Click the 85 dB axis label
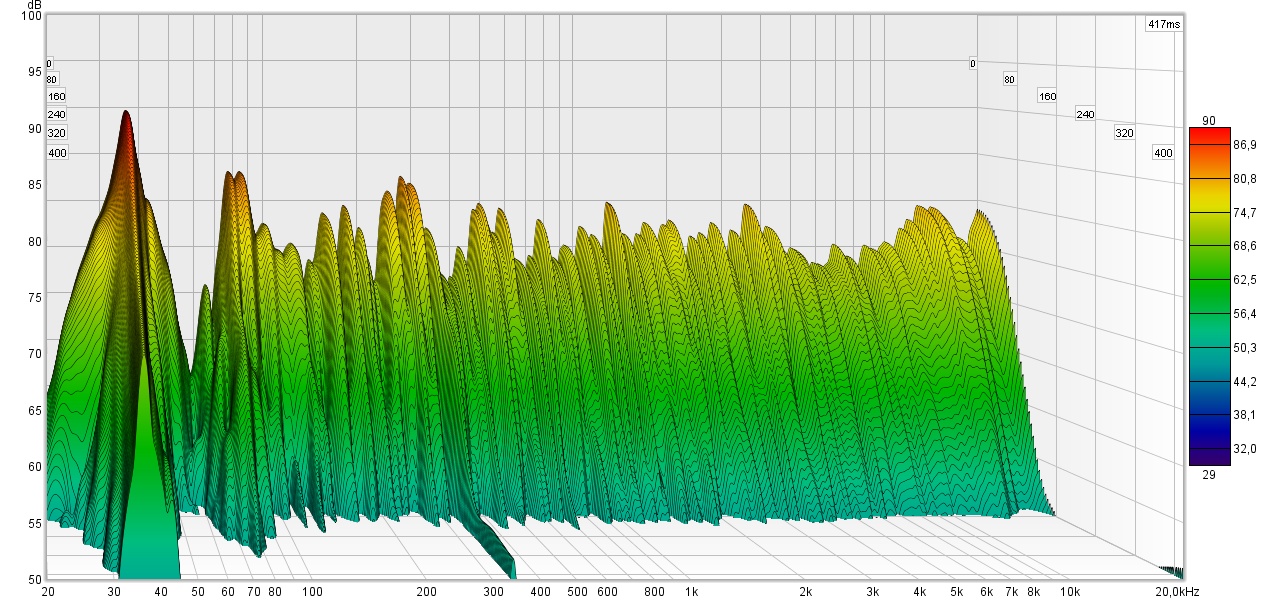 (34, 185)
